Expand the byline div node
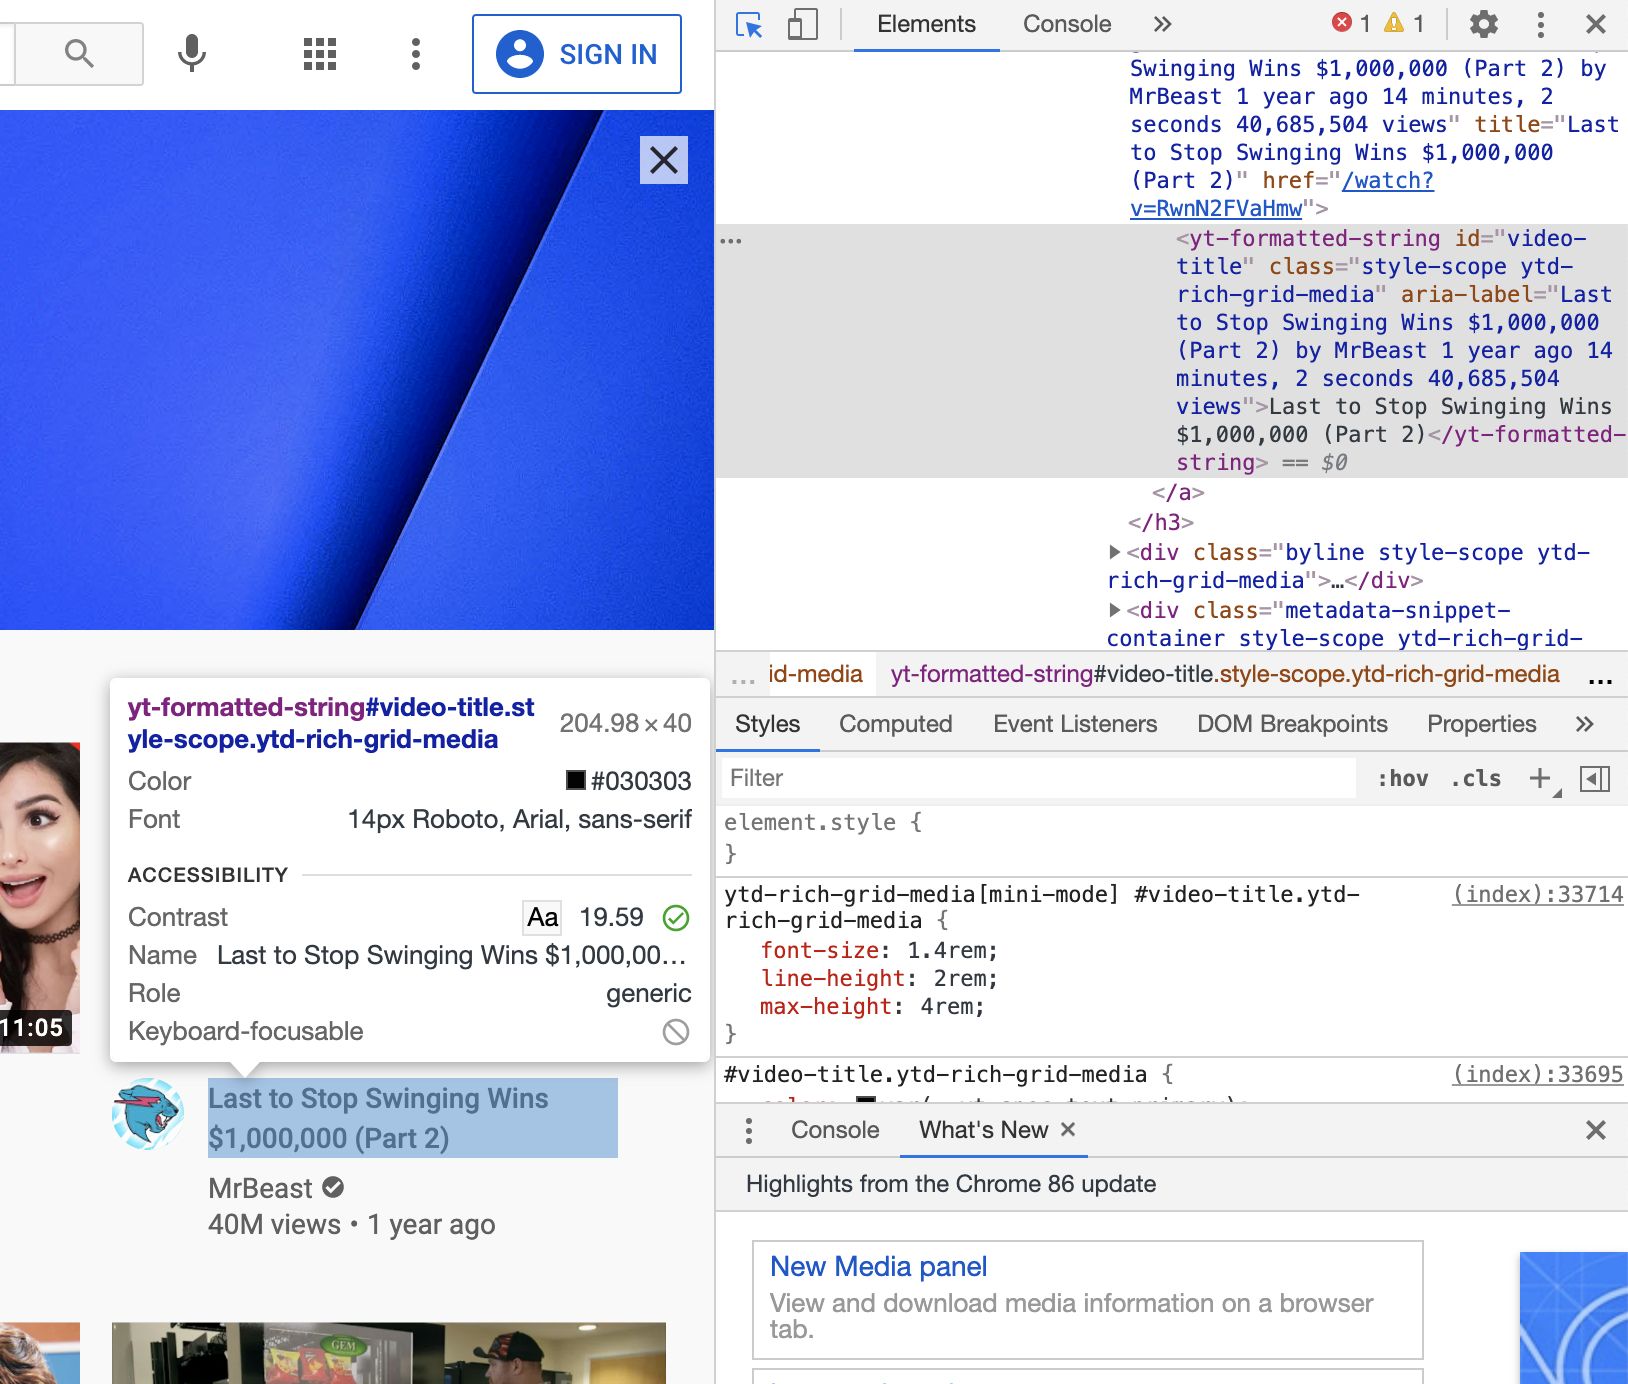This screenshot has height=1384, width=1628. pyautogui.click(x=1115, y=552)
